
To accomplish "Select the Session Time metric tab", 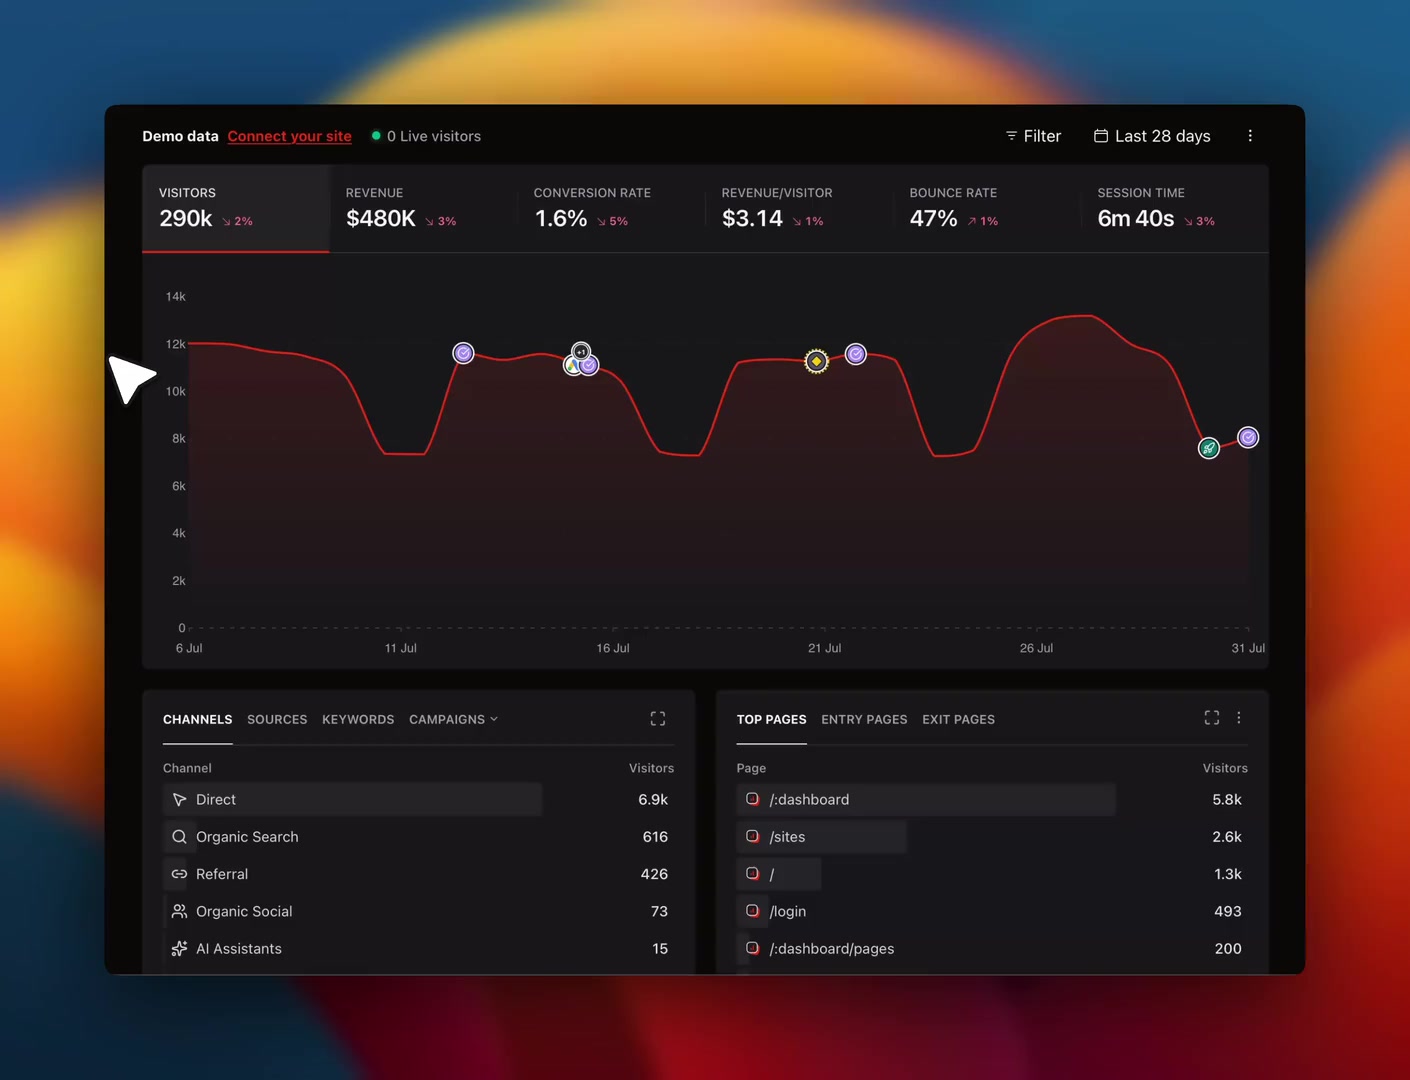I will [x=1175, y=208].
